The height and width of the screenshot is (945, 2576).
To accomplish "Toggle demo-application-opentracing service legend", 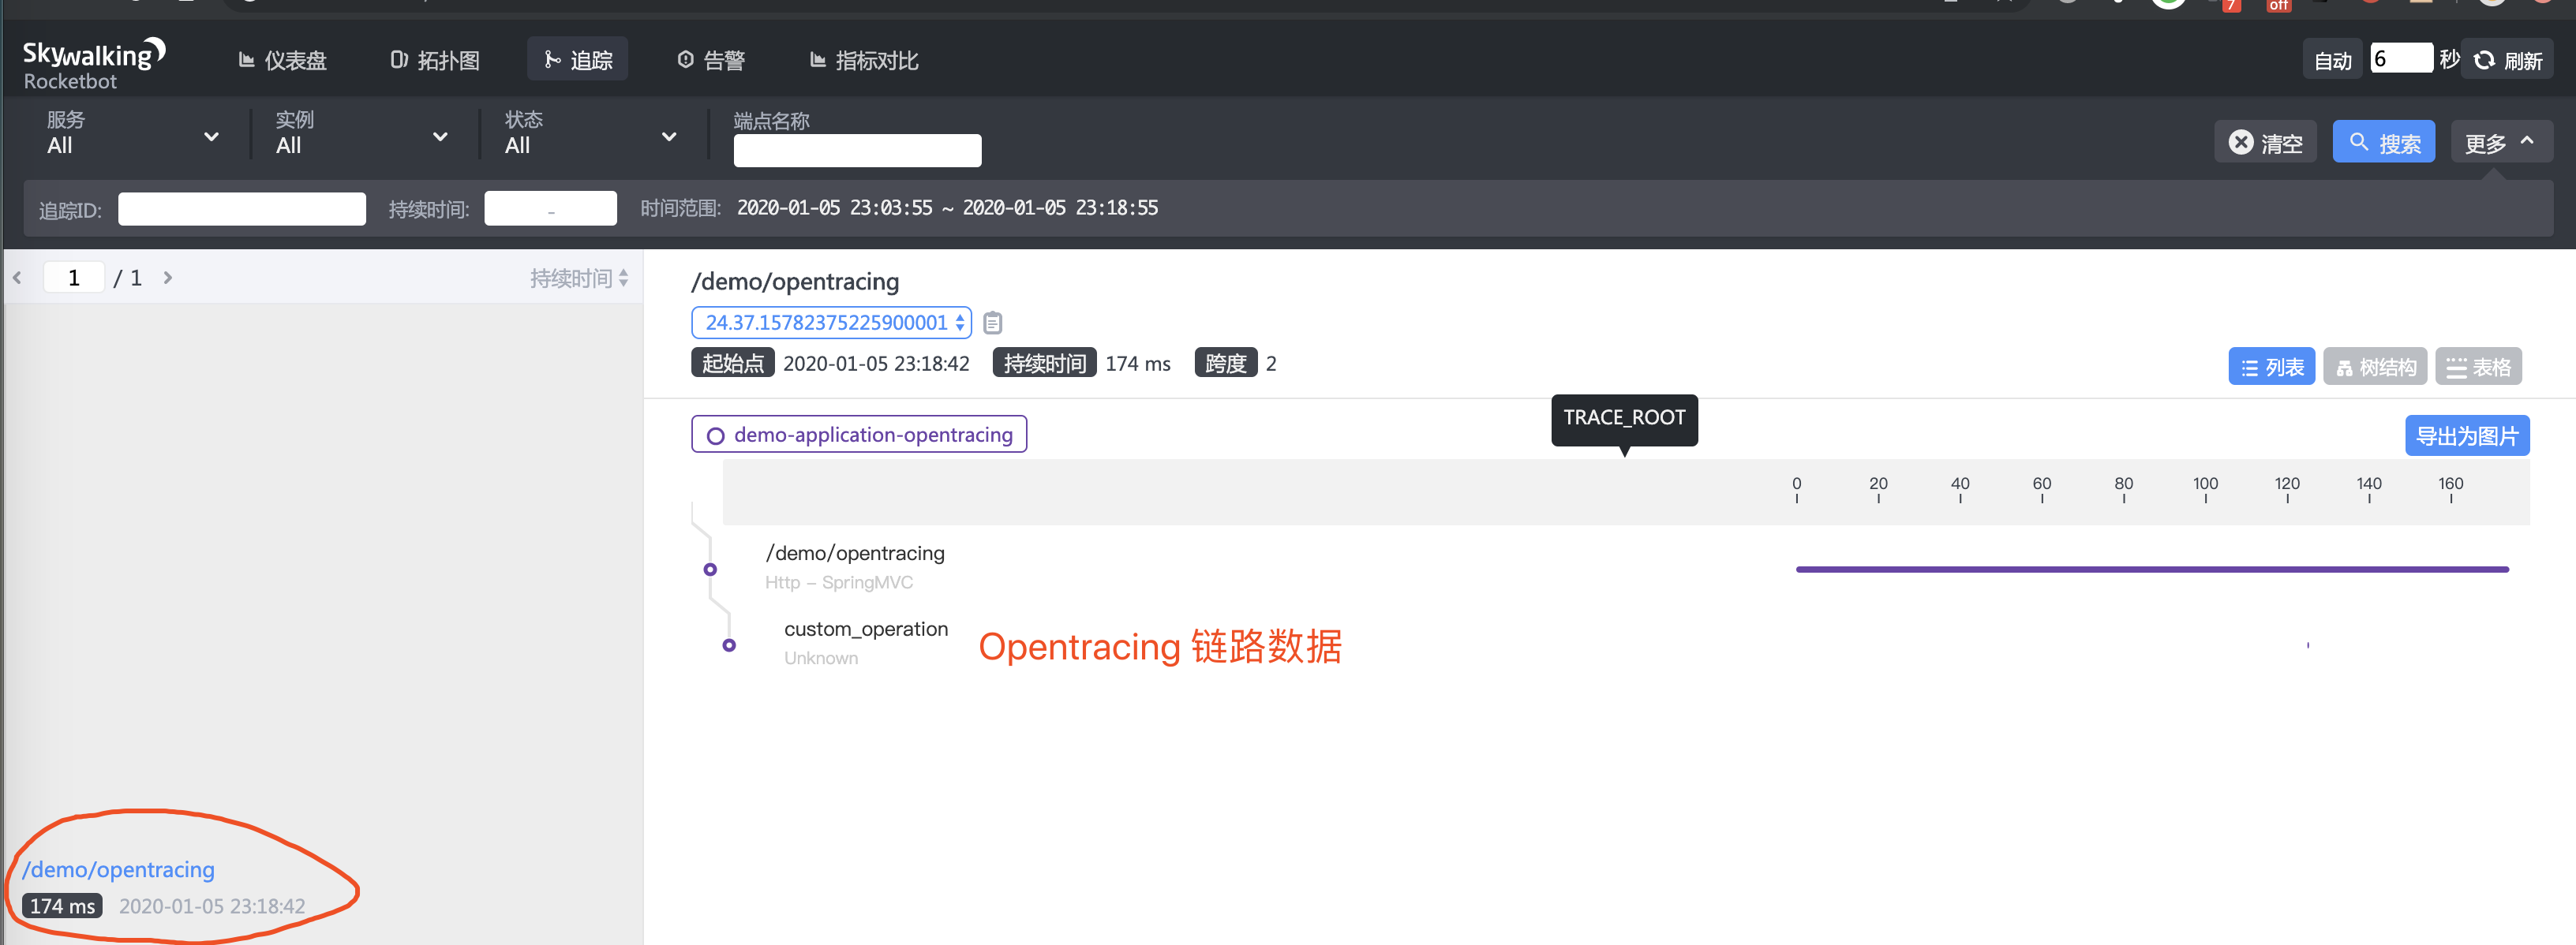I will (859, 435).
